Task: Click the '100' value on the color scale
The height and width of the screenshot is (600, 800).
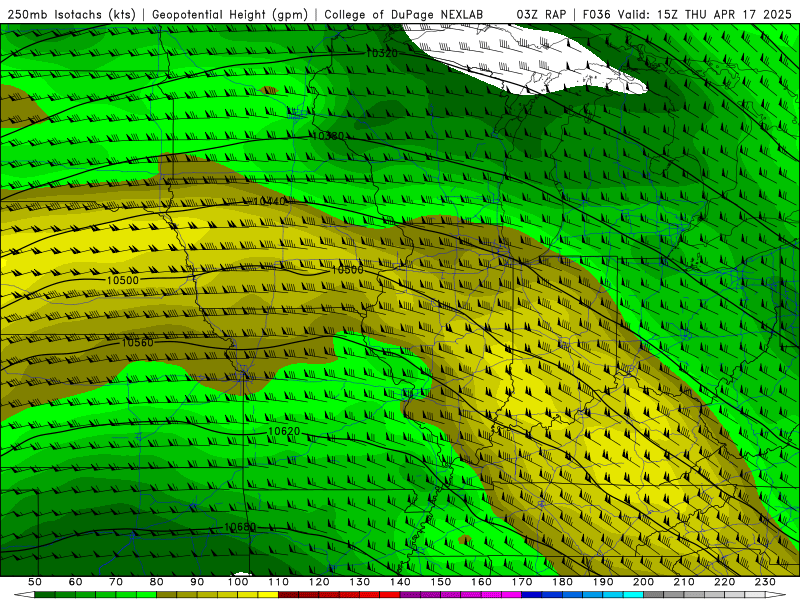Action: click(238, 582)
